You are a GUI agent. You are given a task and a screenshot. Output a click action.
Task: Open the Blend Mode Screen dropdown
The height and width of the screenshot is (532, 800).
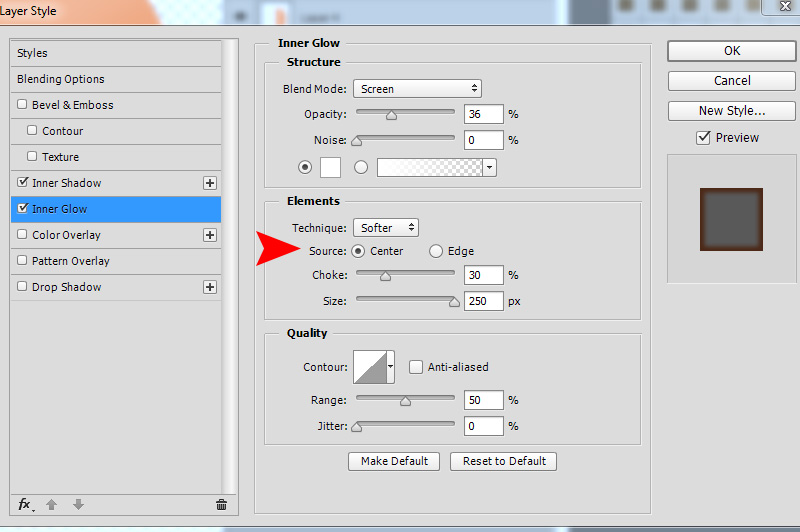click(417, 89)
